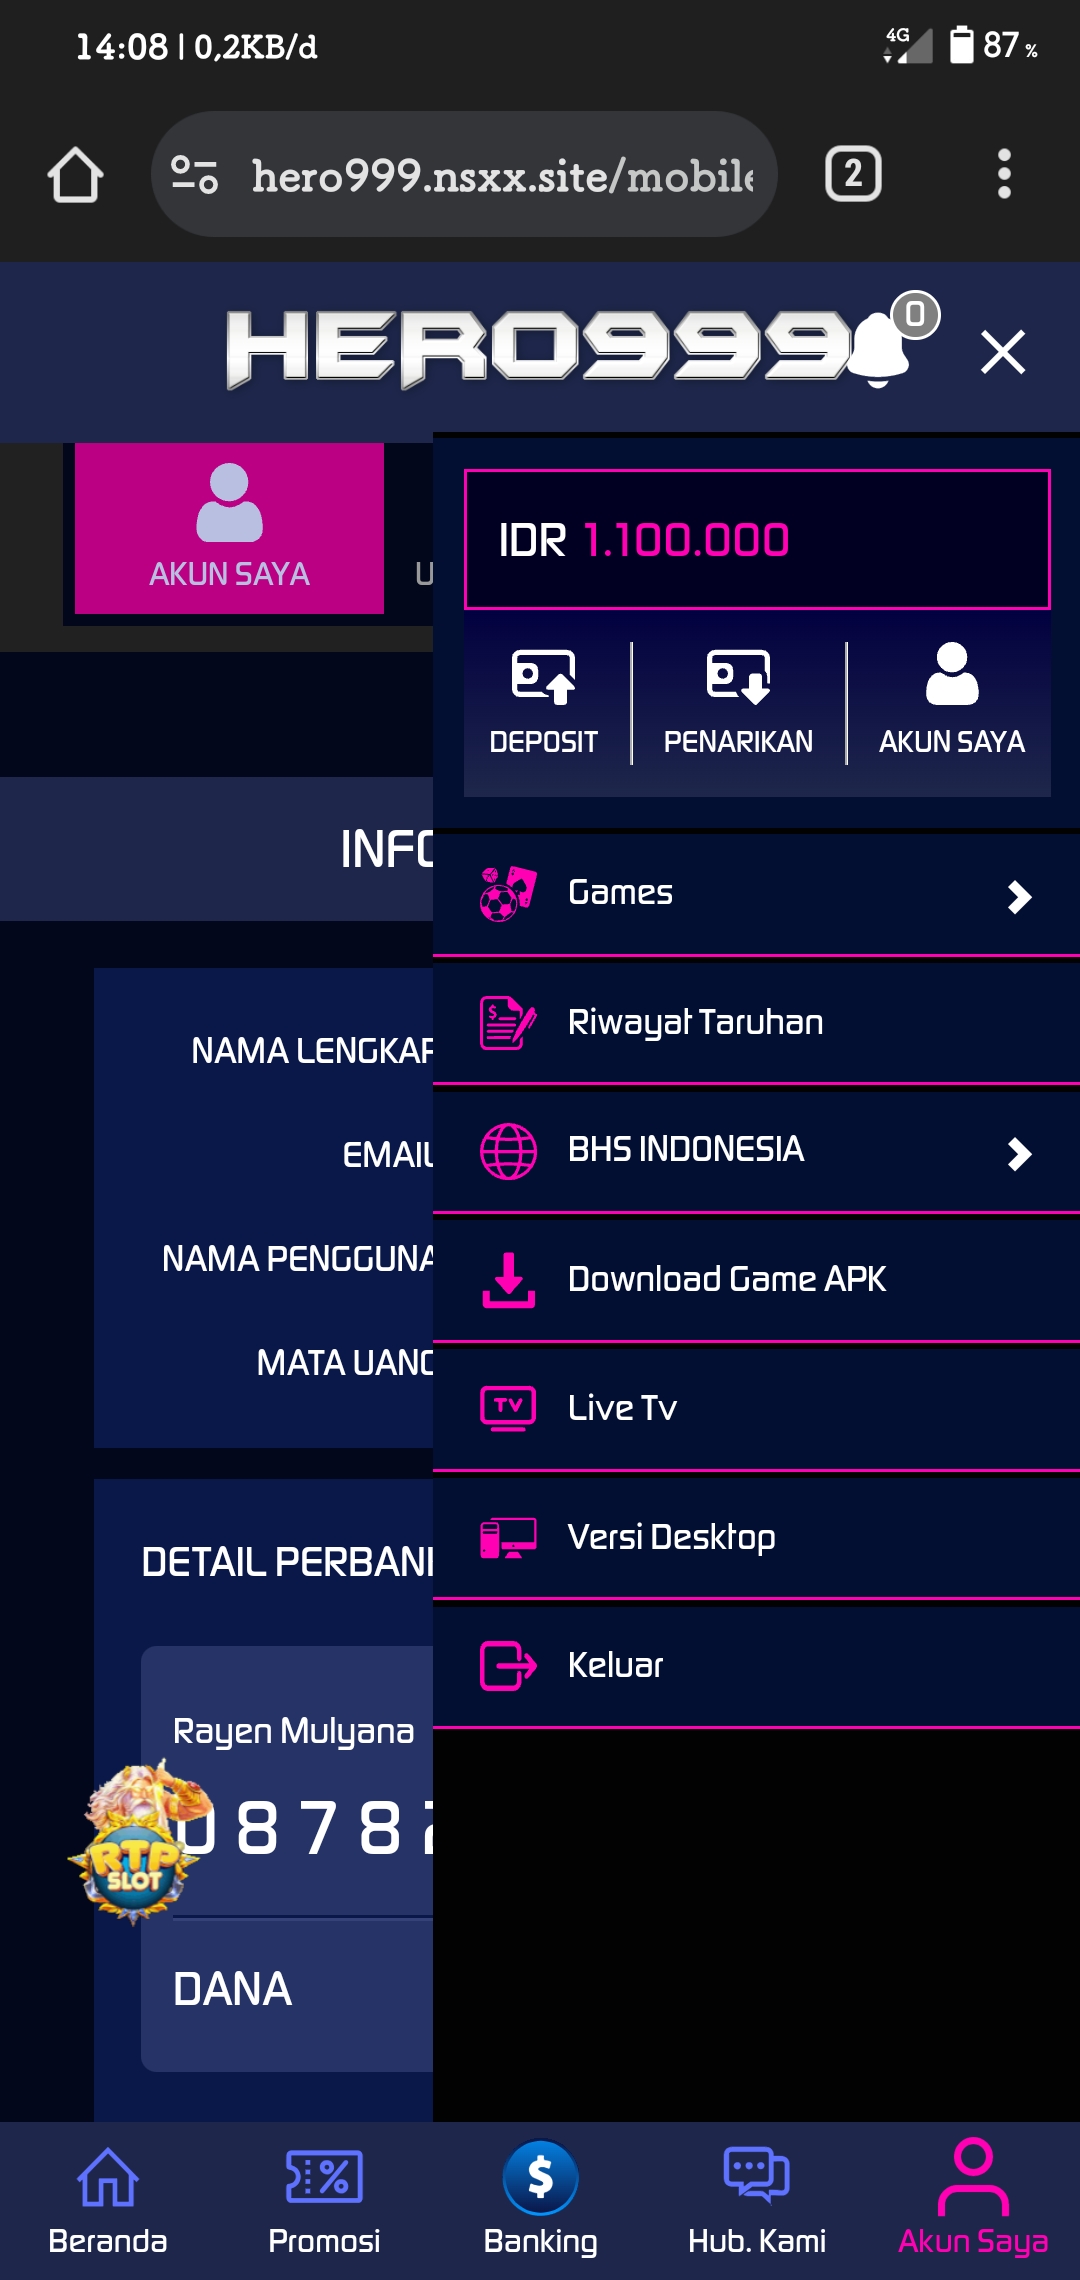1080x2280 pixels.
Task: Open Deposit from the wallet panel
Action: point(543,700)
